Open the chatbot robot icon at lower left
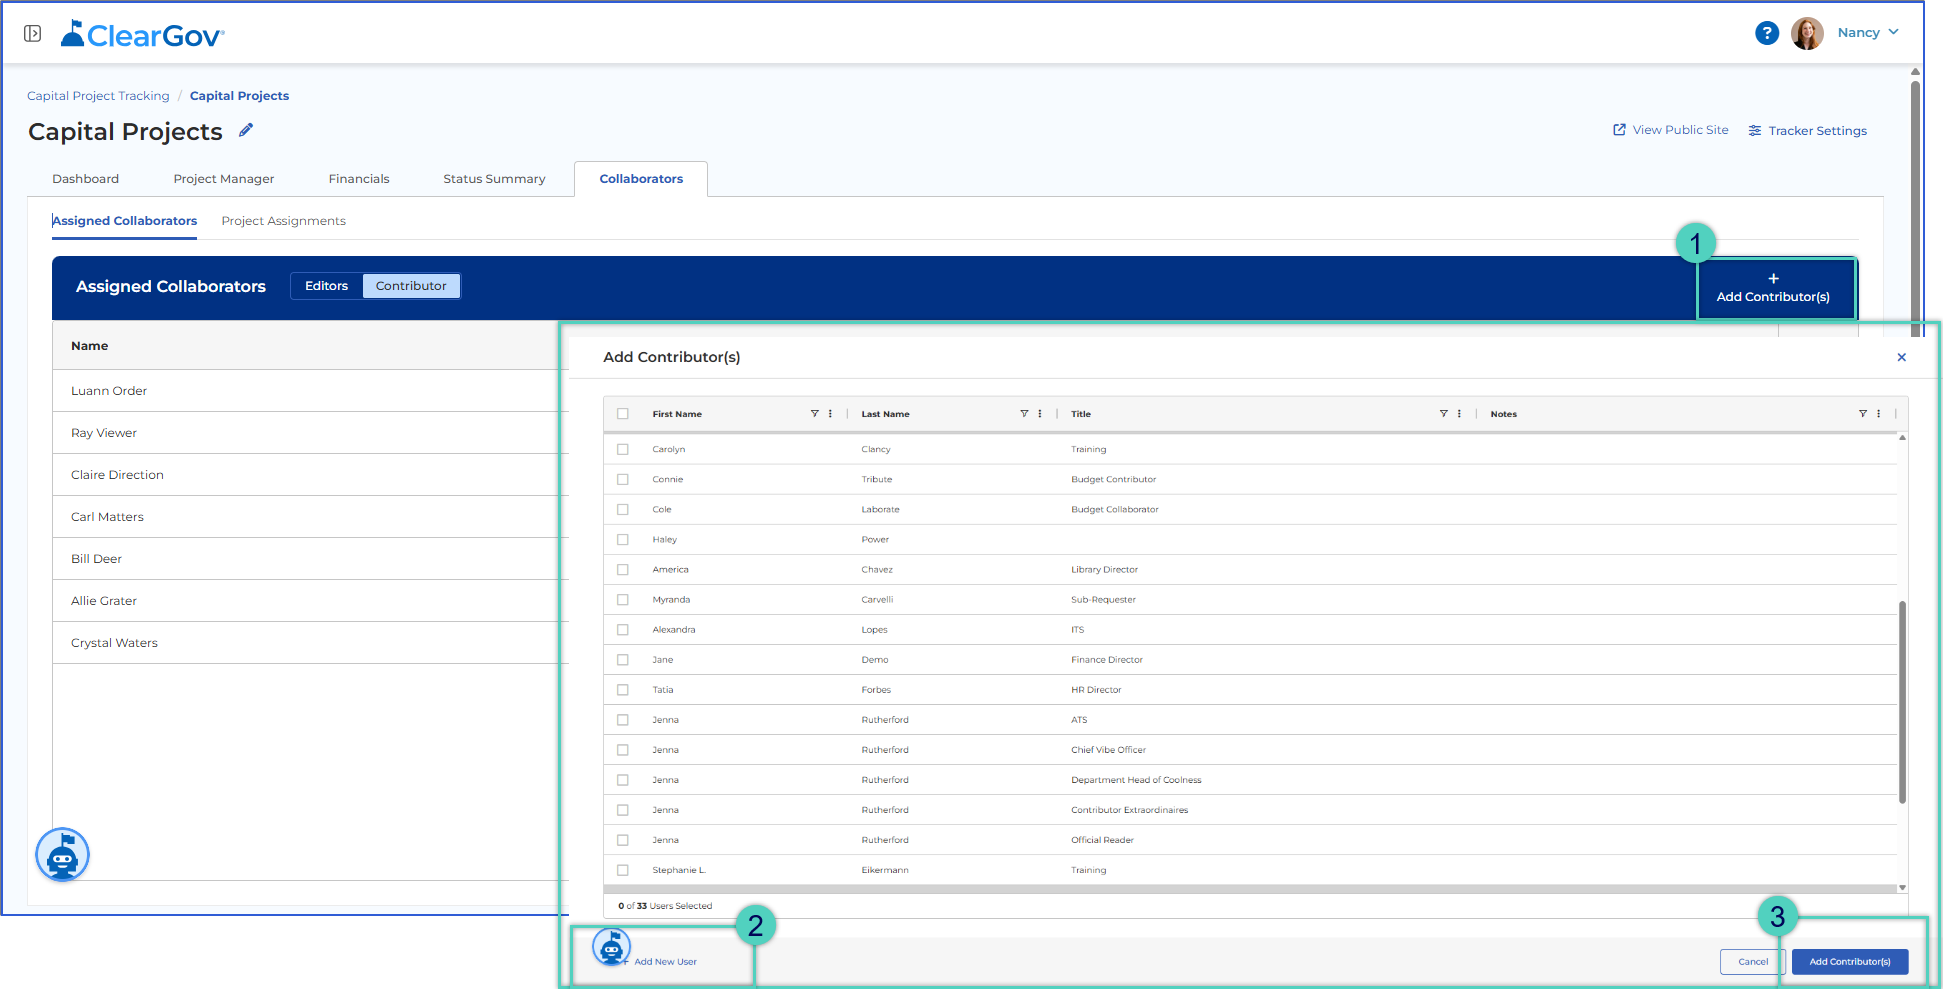 [x=63, y=855]
